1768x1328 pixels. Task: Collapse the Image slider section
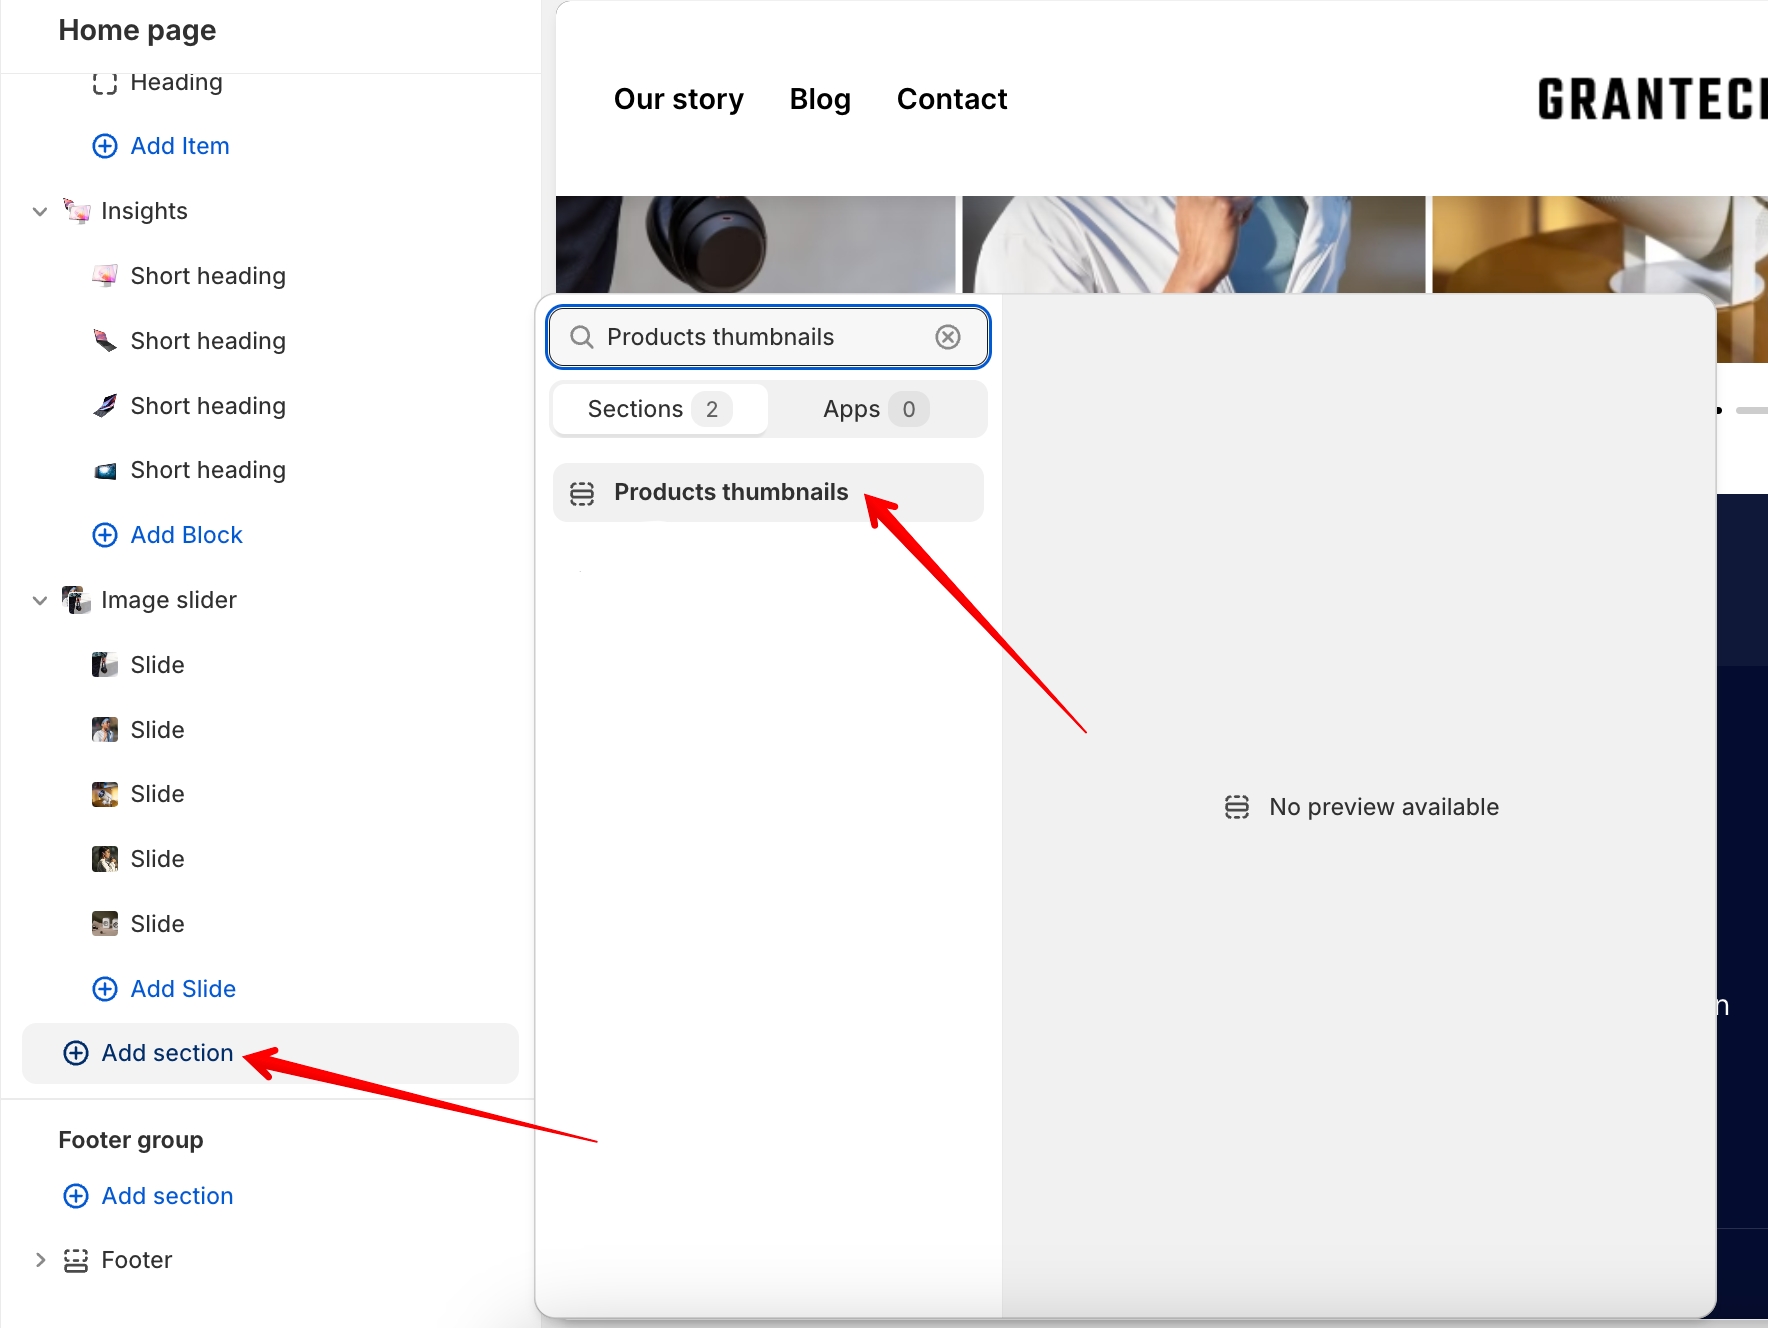tap(40, 600)
